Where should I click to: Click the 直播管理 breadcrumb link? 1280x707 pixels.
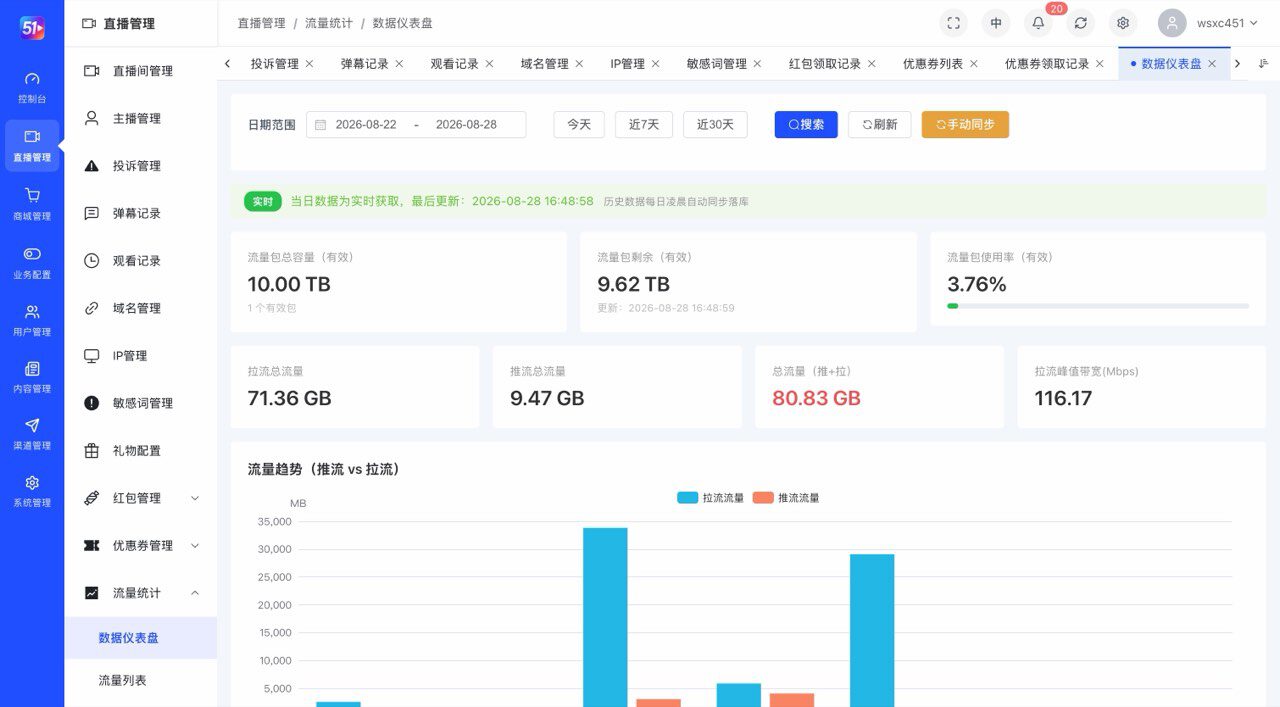click(261, 23)
